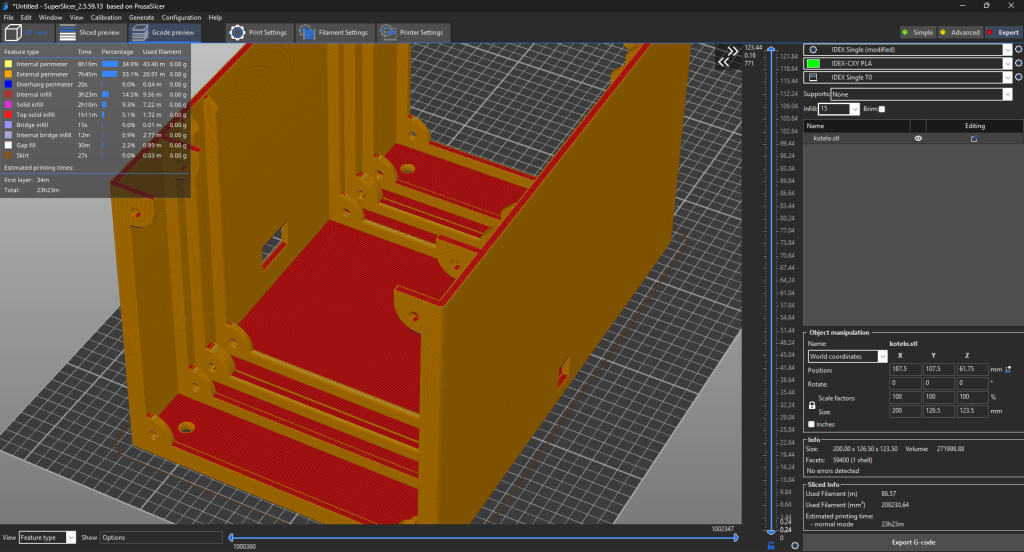1024x552 pixels.
Task: Expand the IDEX Single print preset dropdown
Action: (1007, 50)
